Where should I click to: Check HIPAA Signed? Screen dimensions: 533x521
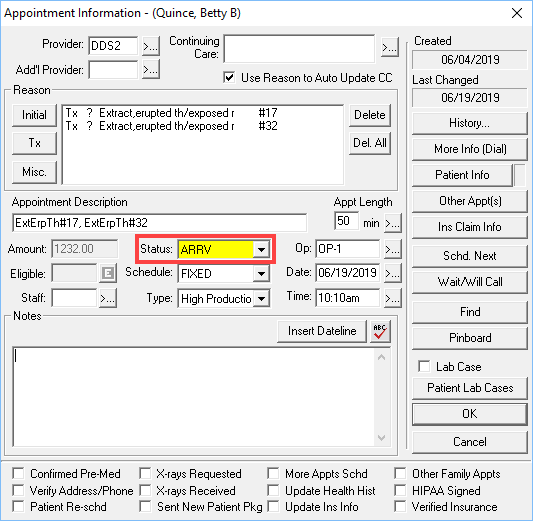click(x=400, y=490)
